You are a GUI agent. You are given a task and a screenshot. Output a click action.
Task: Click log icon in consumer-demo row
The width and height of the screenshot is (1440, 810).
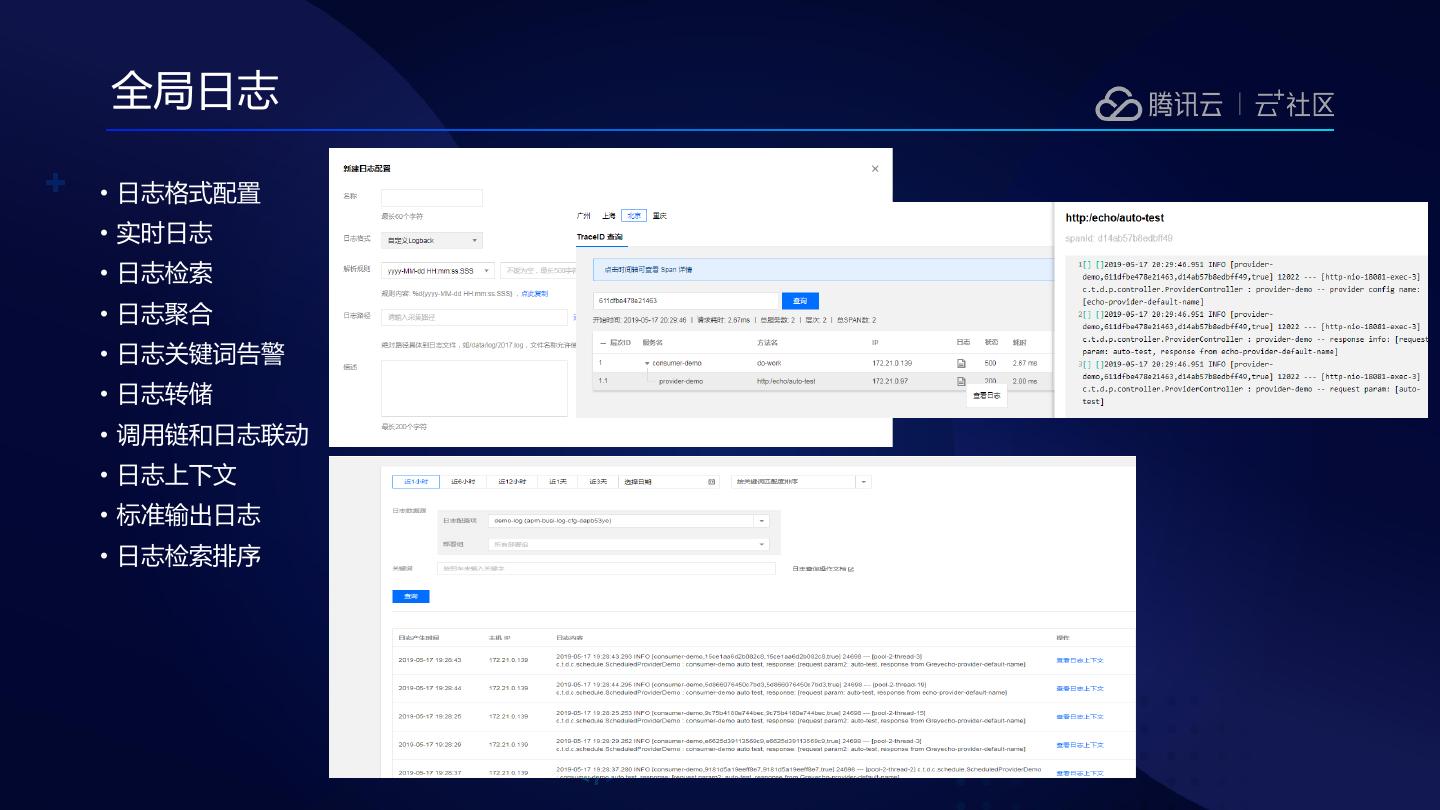click(x=961, y=363)
